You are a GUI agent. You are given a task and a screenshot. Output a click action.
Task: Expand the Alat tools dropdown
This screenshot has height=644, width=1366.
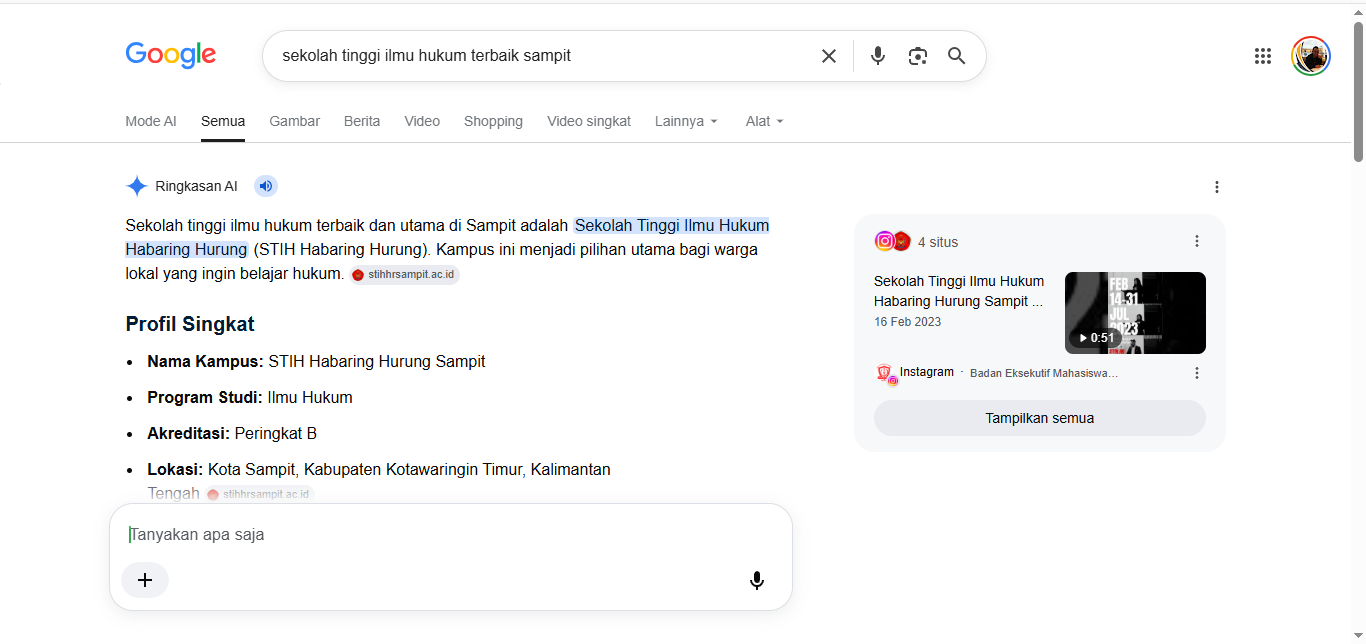(x=765, y=121)
